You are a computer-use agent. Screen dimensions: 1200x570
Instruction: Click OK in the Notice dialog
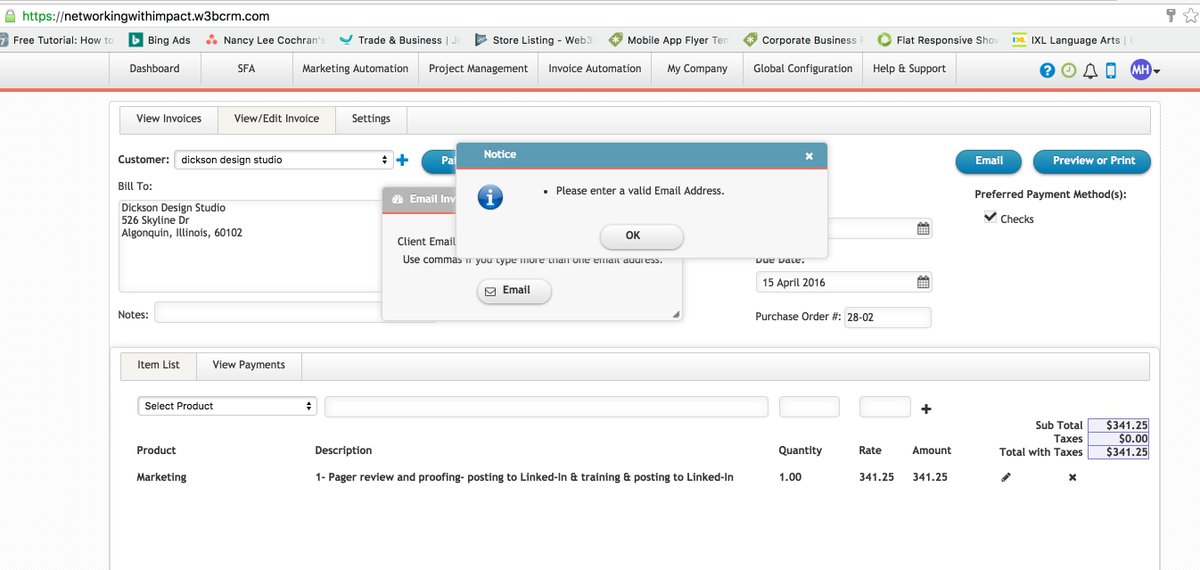tap(642, 236)
